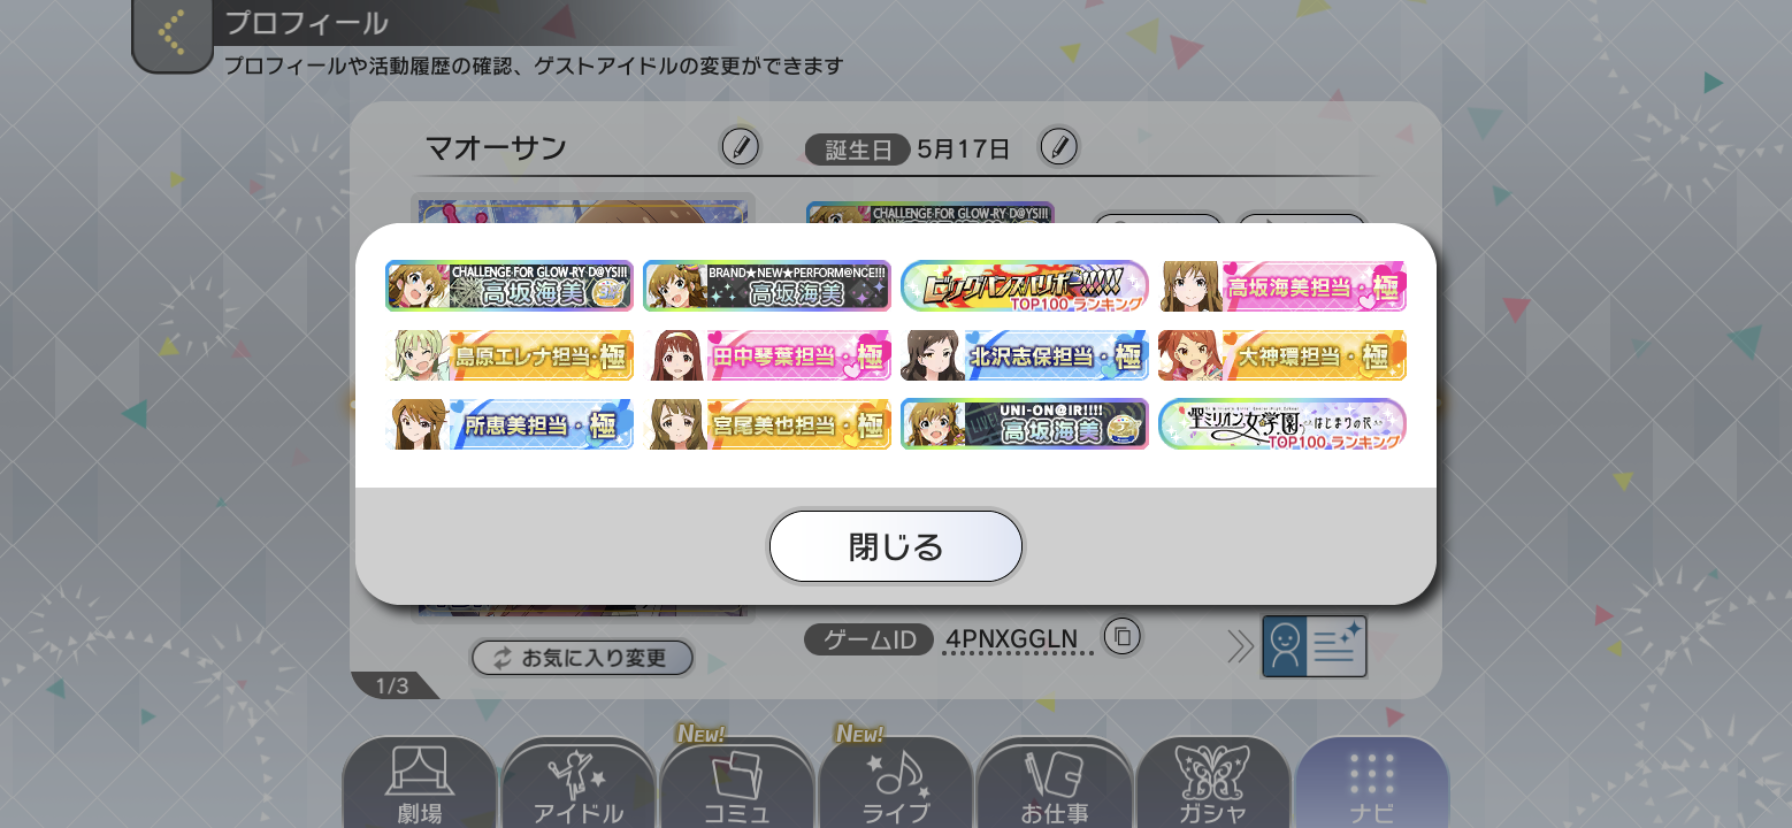1792x828 pixels.
Task: Open the ガシャ gacha menu
Action: (x=1213, y=785)
